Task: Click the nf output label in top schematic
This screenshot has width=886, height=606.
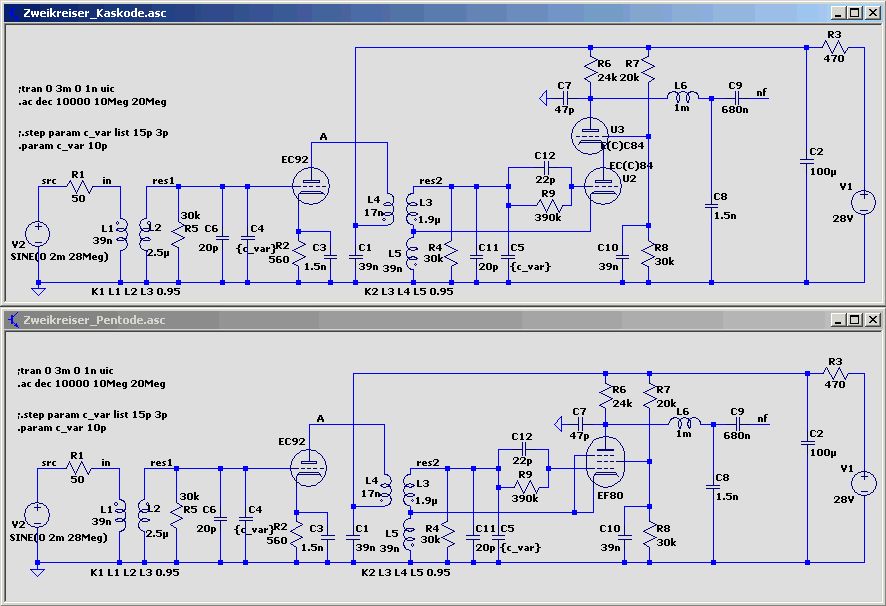Action: 762,92
